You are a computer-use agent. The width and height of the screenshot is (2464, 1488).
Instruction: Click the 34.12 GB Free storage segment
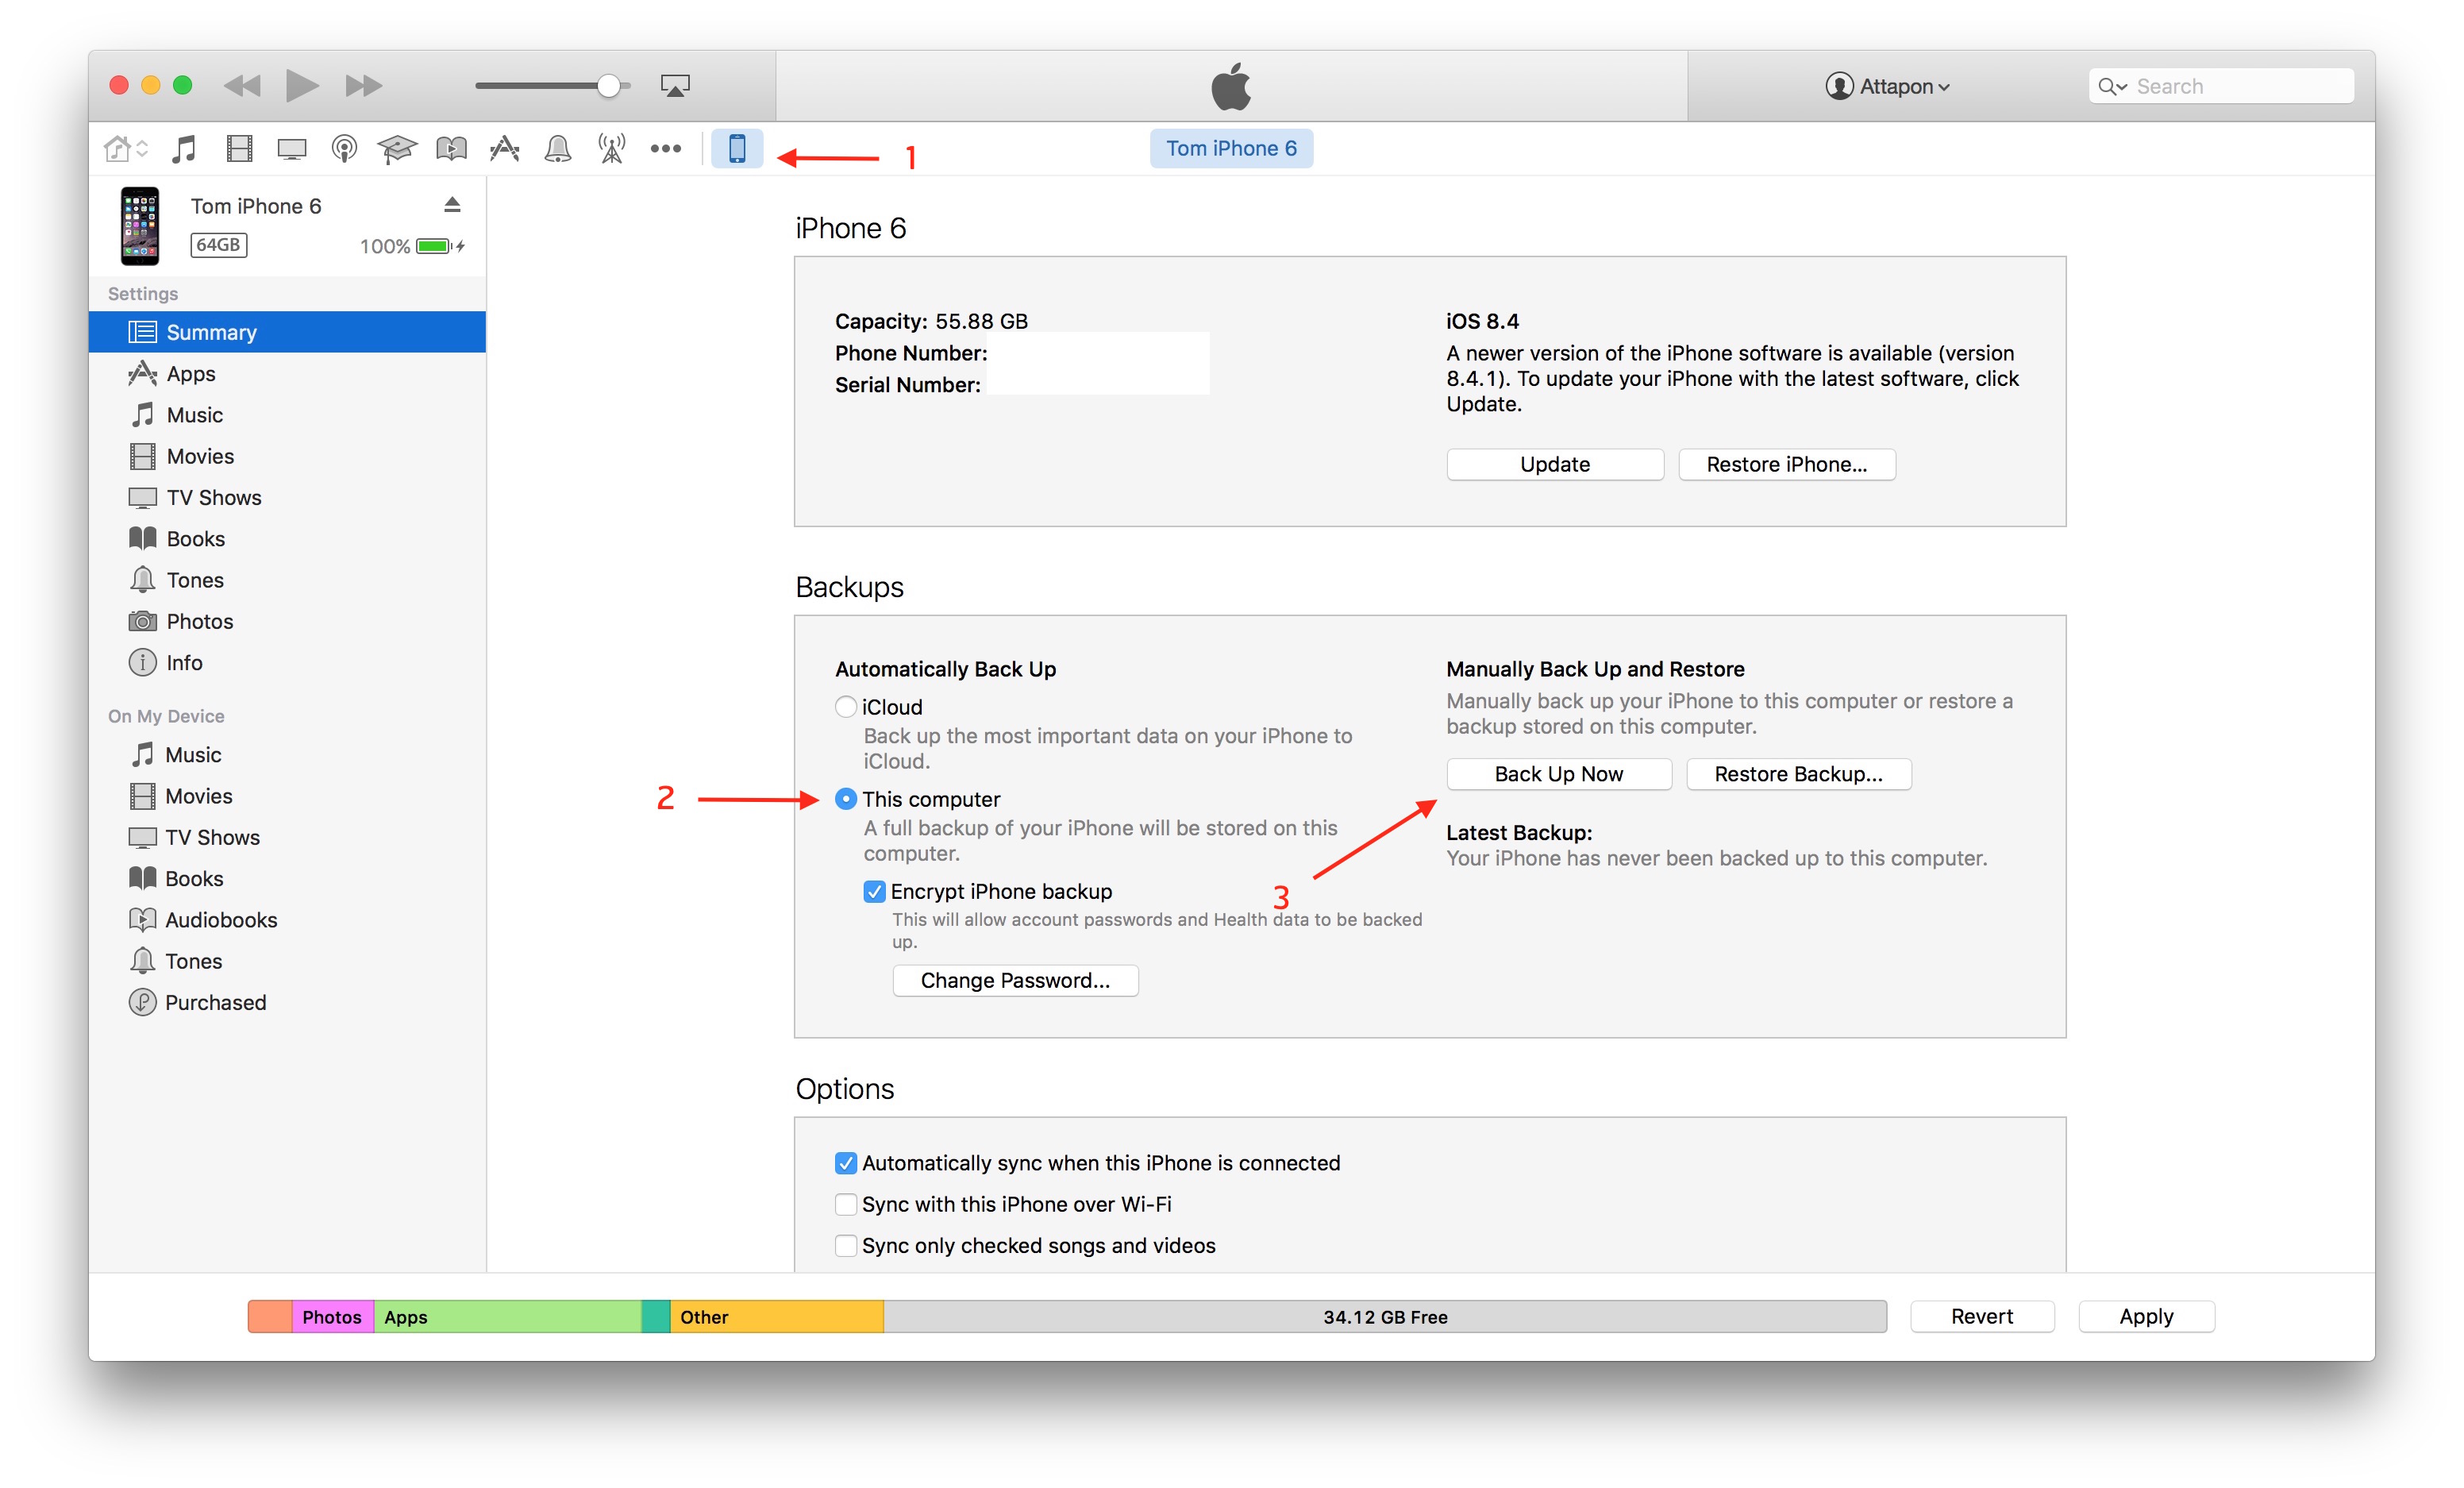[x=1385, y=1317]
